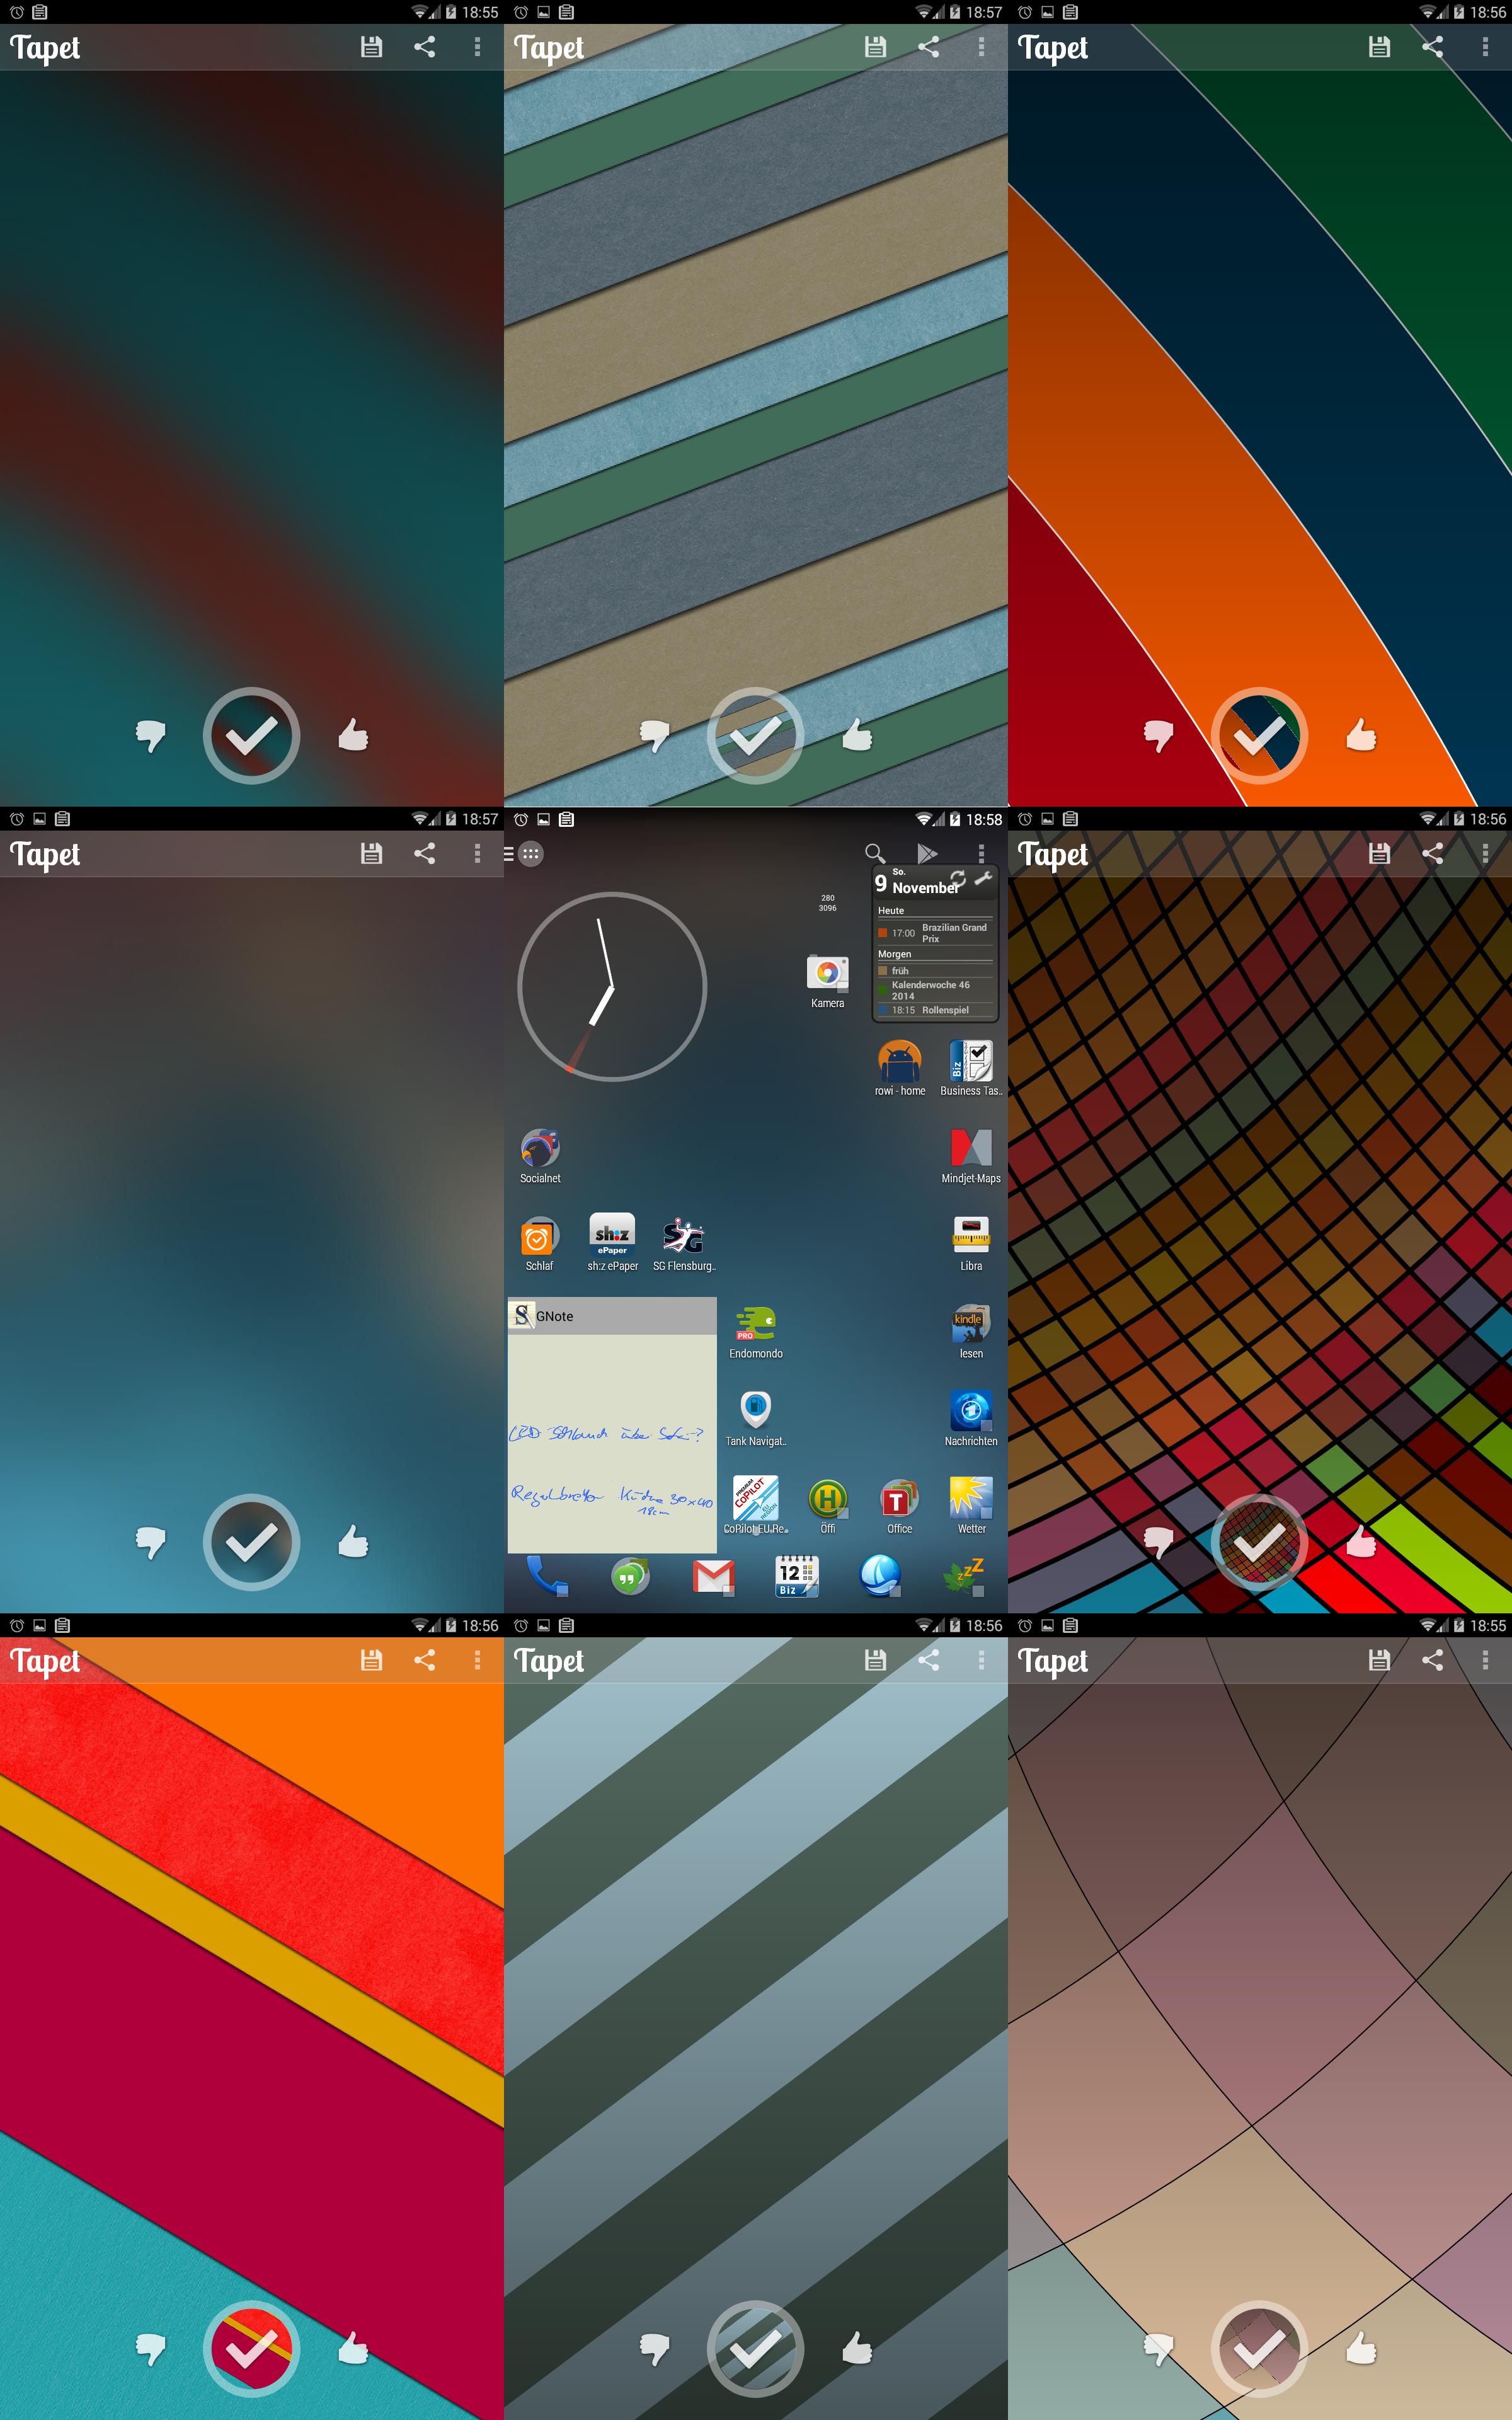Screen dimensions: 1512x2420
Task: Apply the blurry gray-blue wallpaper with checkmark
Action: pyautogui.click(x=252, y=1542)
